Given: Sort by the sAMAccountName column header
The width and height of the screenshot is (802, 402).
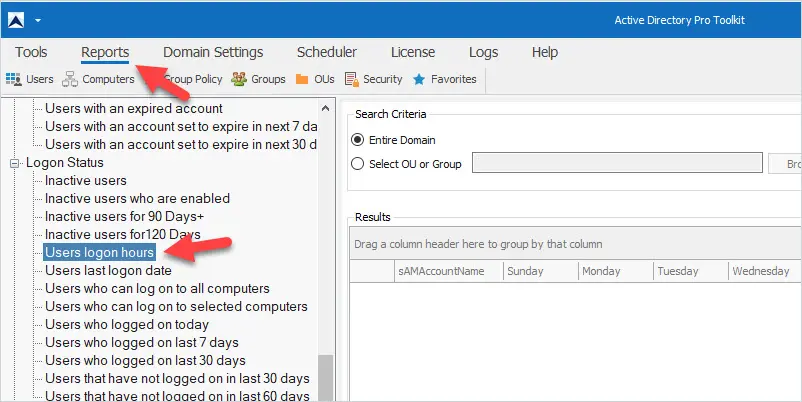Looking at the screenshot, I should pos(450,271).
